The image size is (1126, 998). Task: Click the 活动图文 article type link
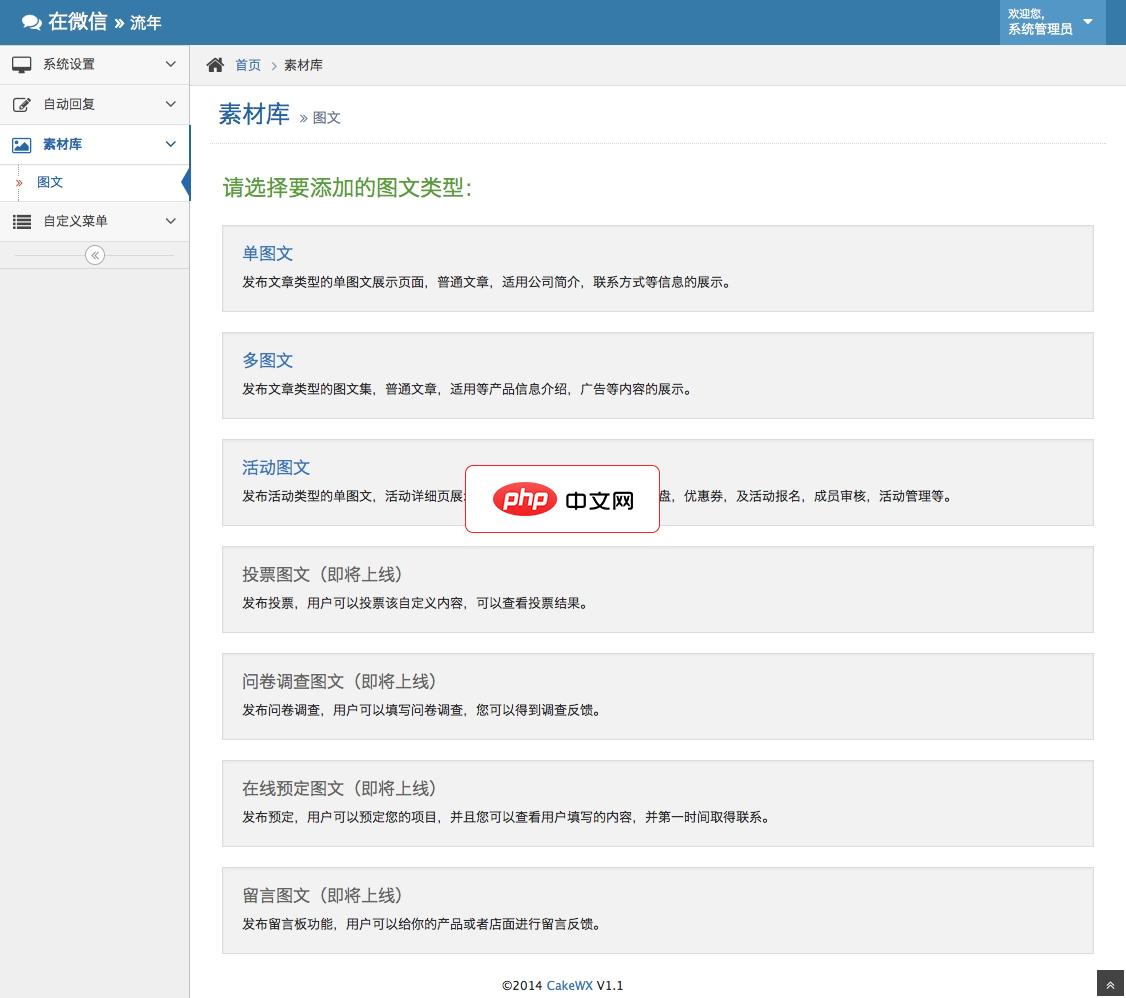(275, 467)
